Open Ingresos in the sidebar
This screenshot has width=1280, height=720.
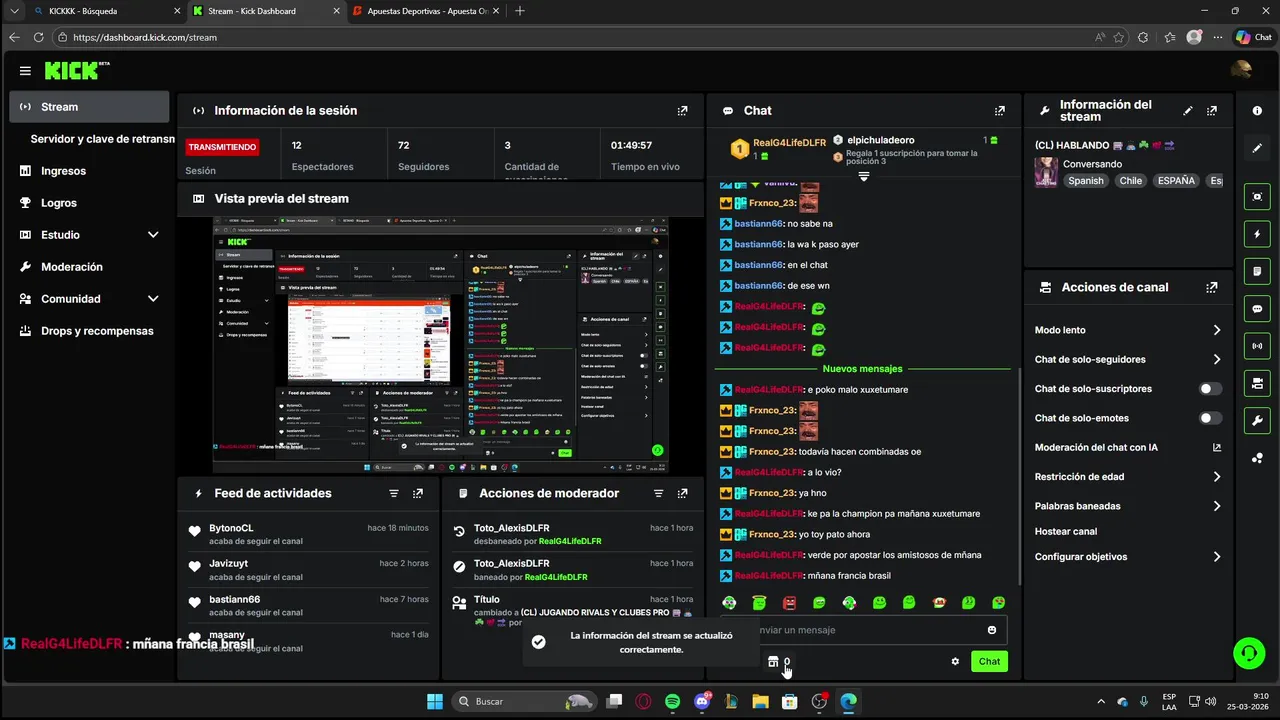click(x=89, y=171)
